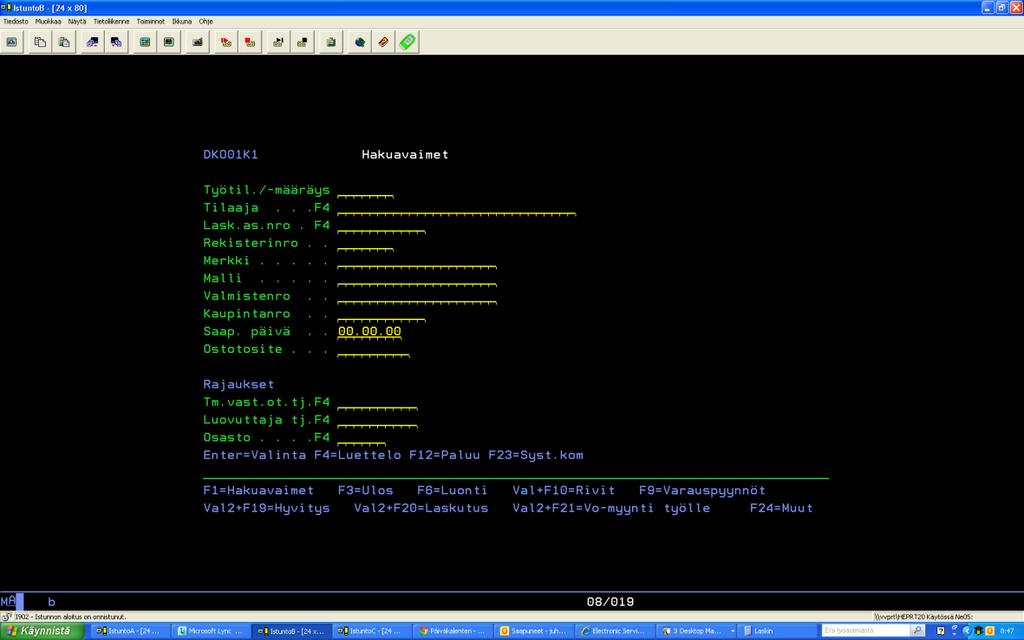The width and height of the screenshot is (1024, 640).
Task: Click the Val2+F20=Laskutus text
Action: [421, 508]
